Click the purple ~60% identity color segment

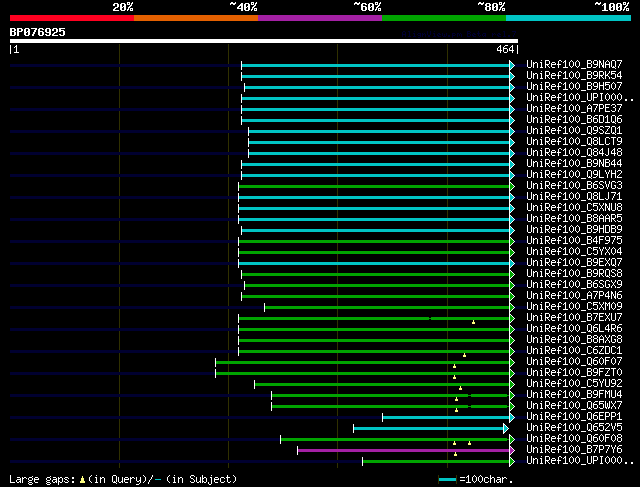pyautogui.click(x=320, y=18)
